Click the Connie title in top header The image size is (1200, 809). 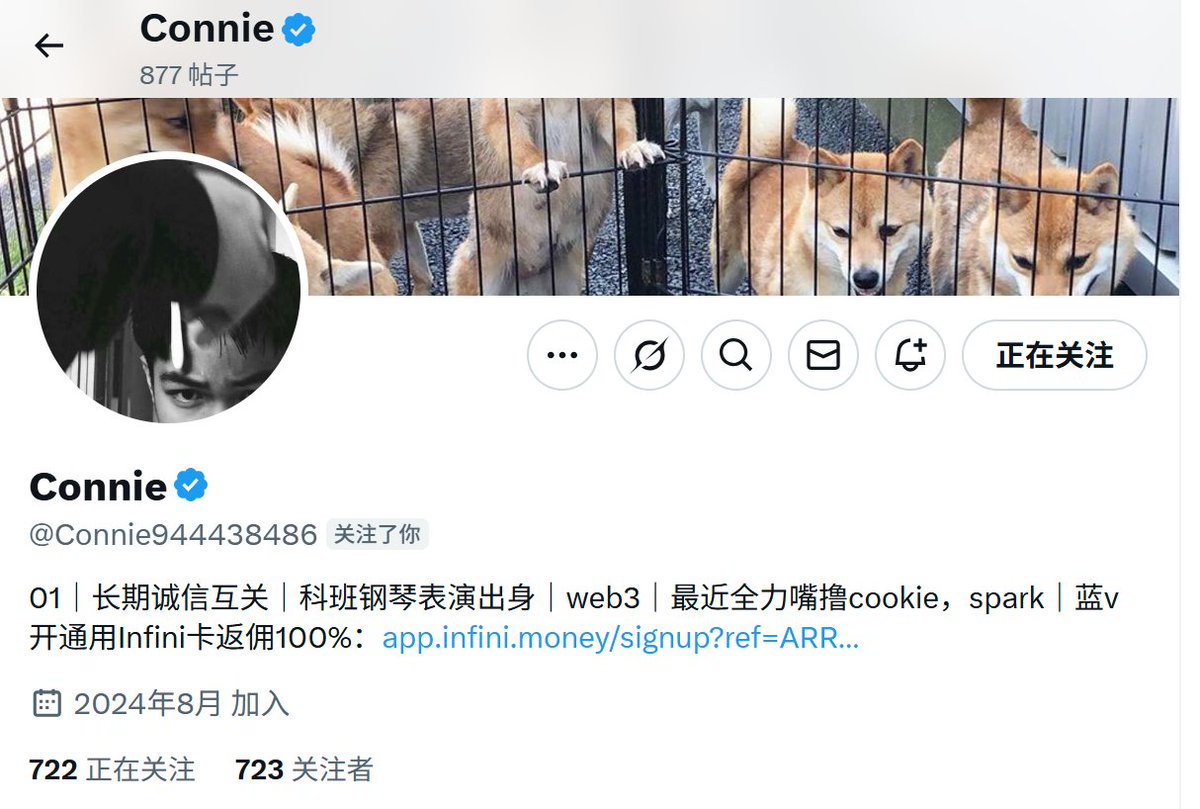pyautogui.click(x=207, y=28)
